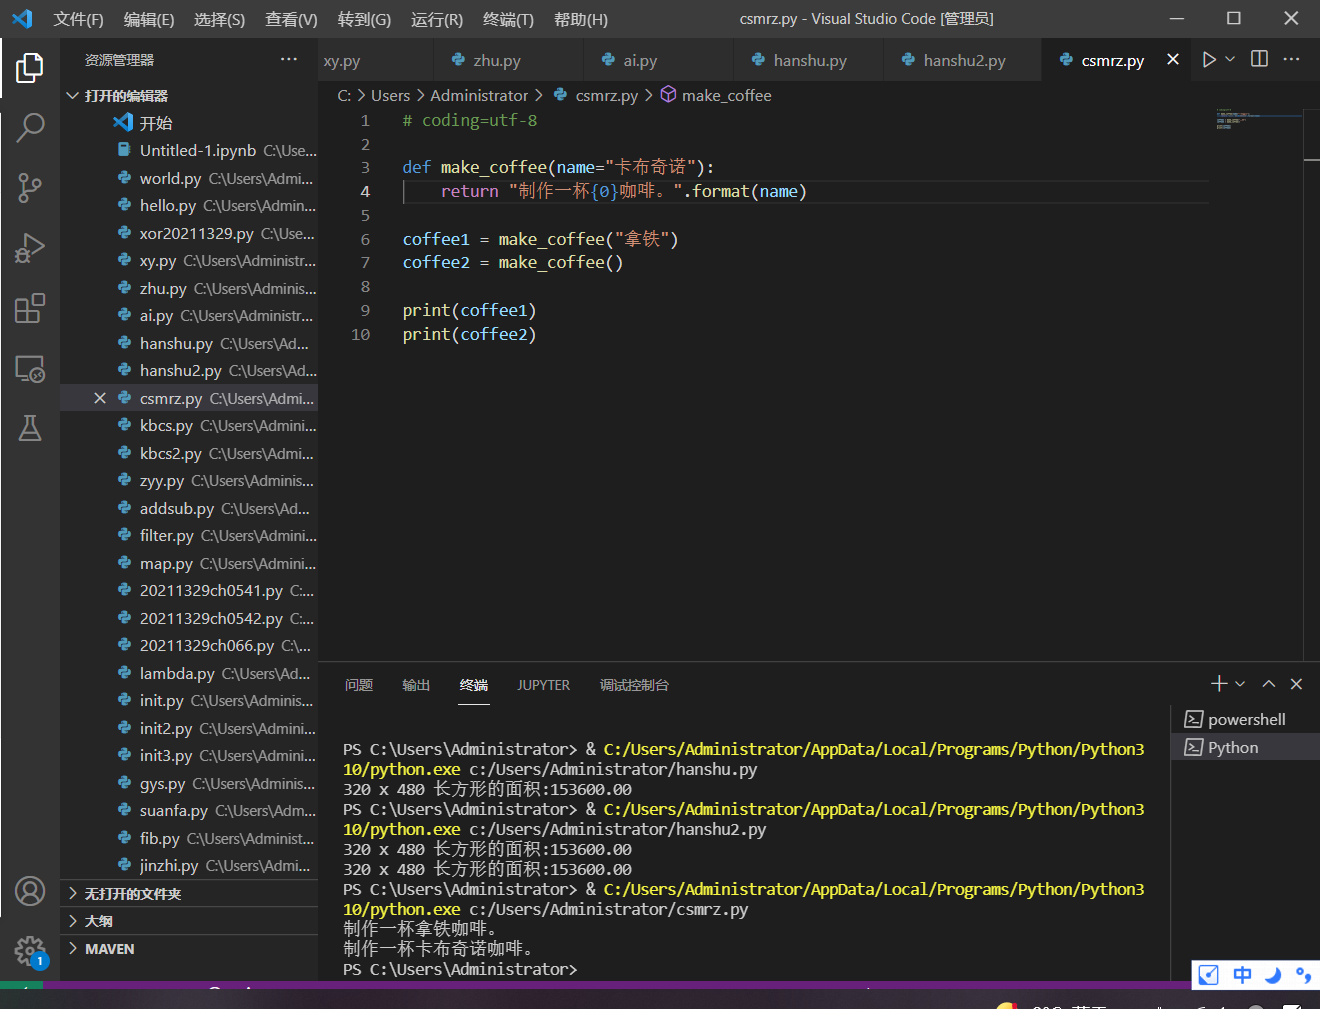Open the Search view in activity bar
This screenshot has height=1009, width=1320.
[30, 127]
